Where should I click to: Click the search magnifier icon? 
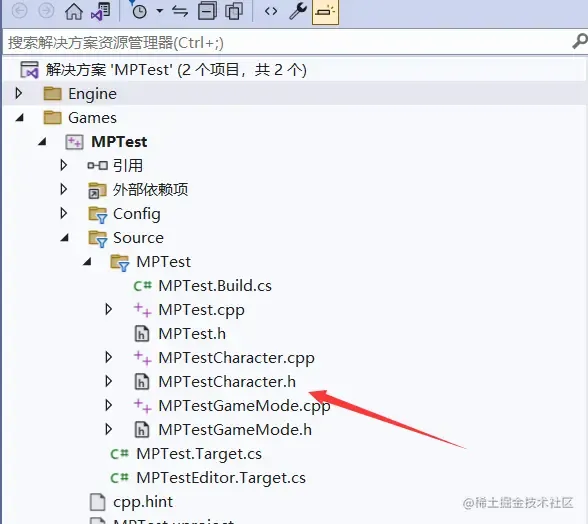tap(579, 41)
